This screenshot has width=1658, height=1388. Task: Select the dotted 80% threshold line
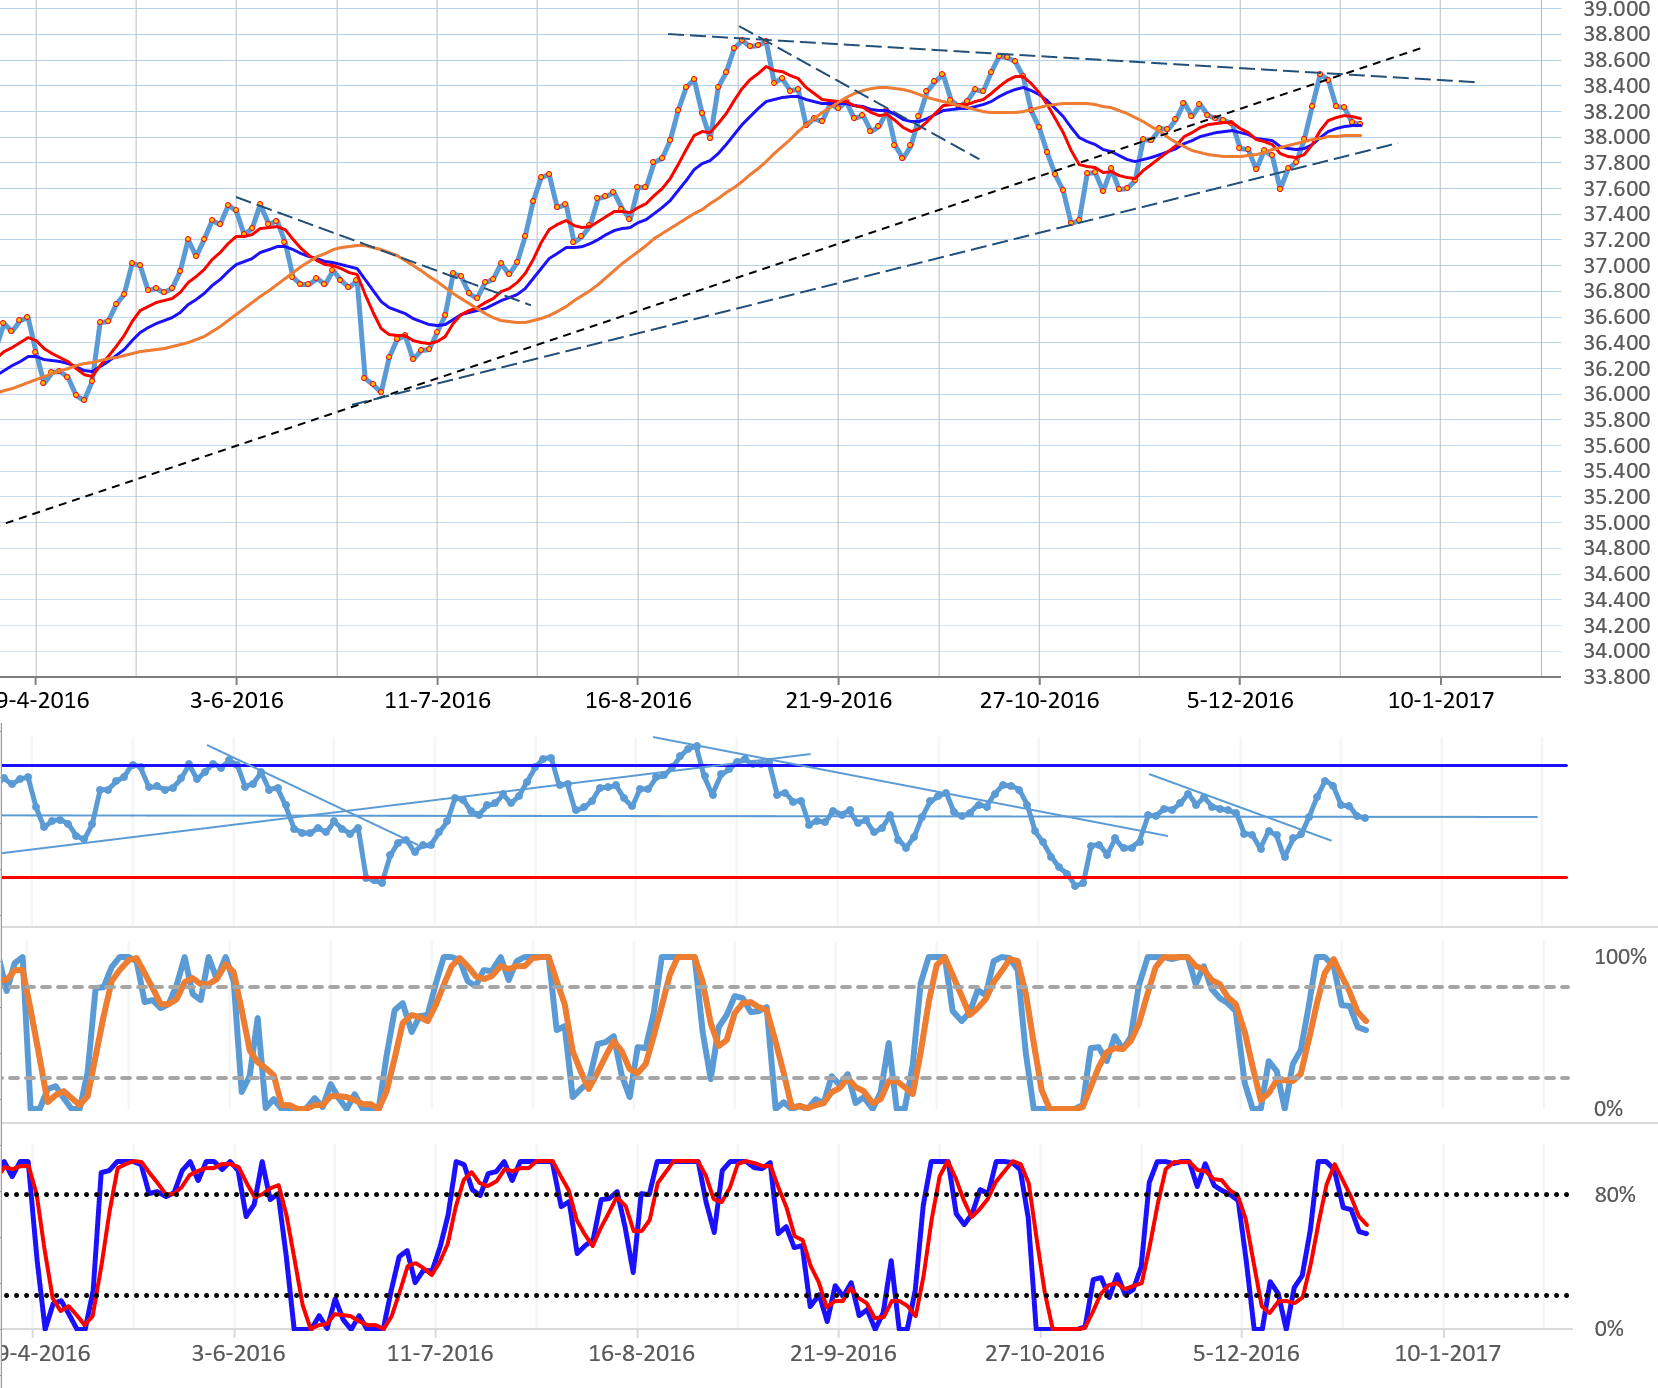pos(784,1194)
